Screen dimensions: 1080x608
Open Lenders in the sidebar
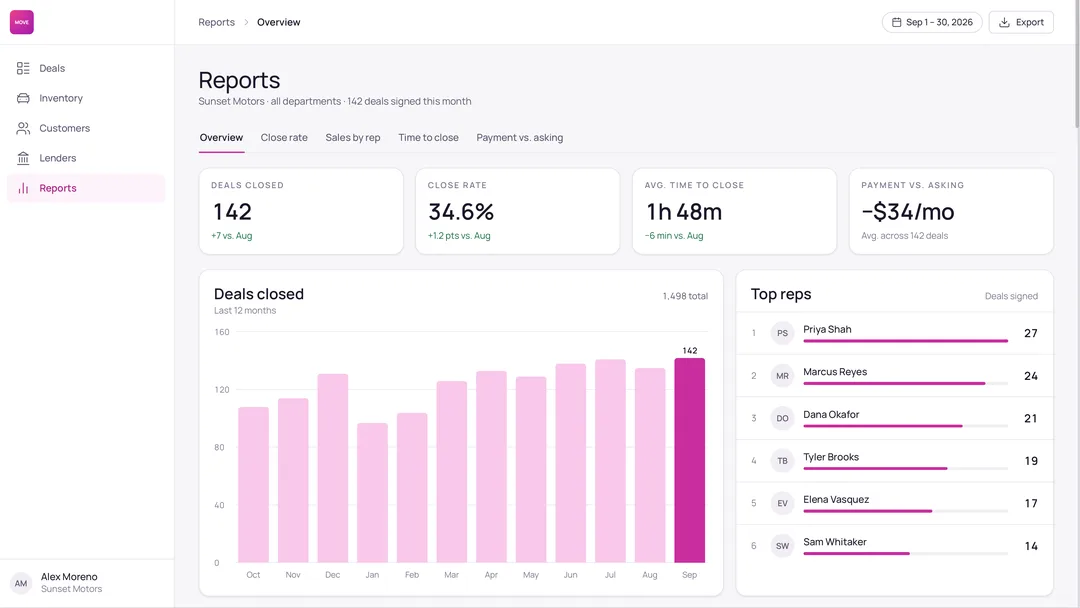pos(86,158)
